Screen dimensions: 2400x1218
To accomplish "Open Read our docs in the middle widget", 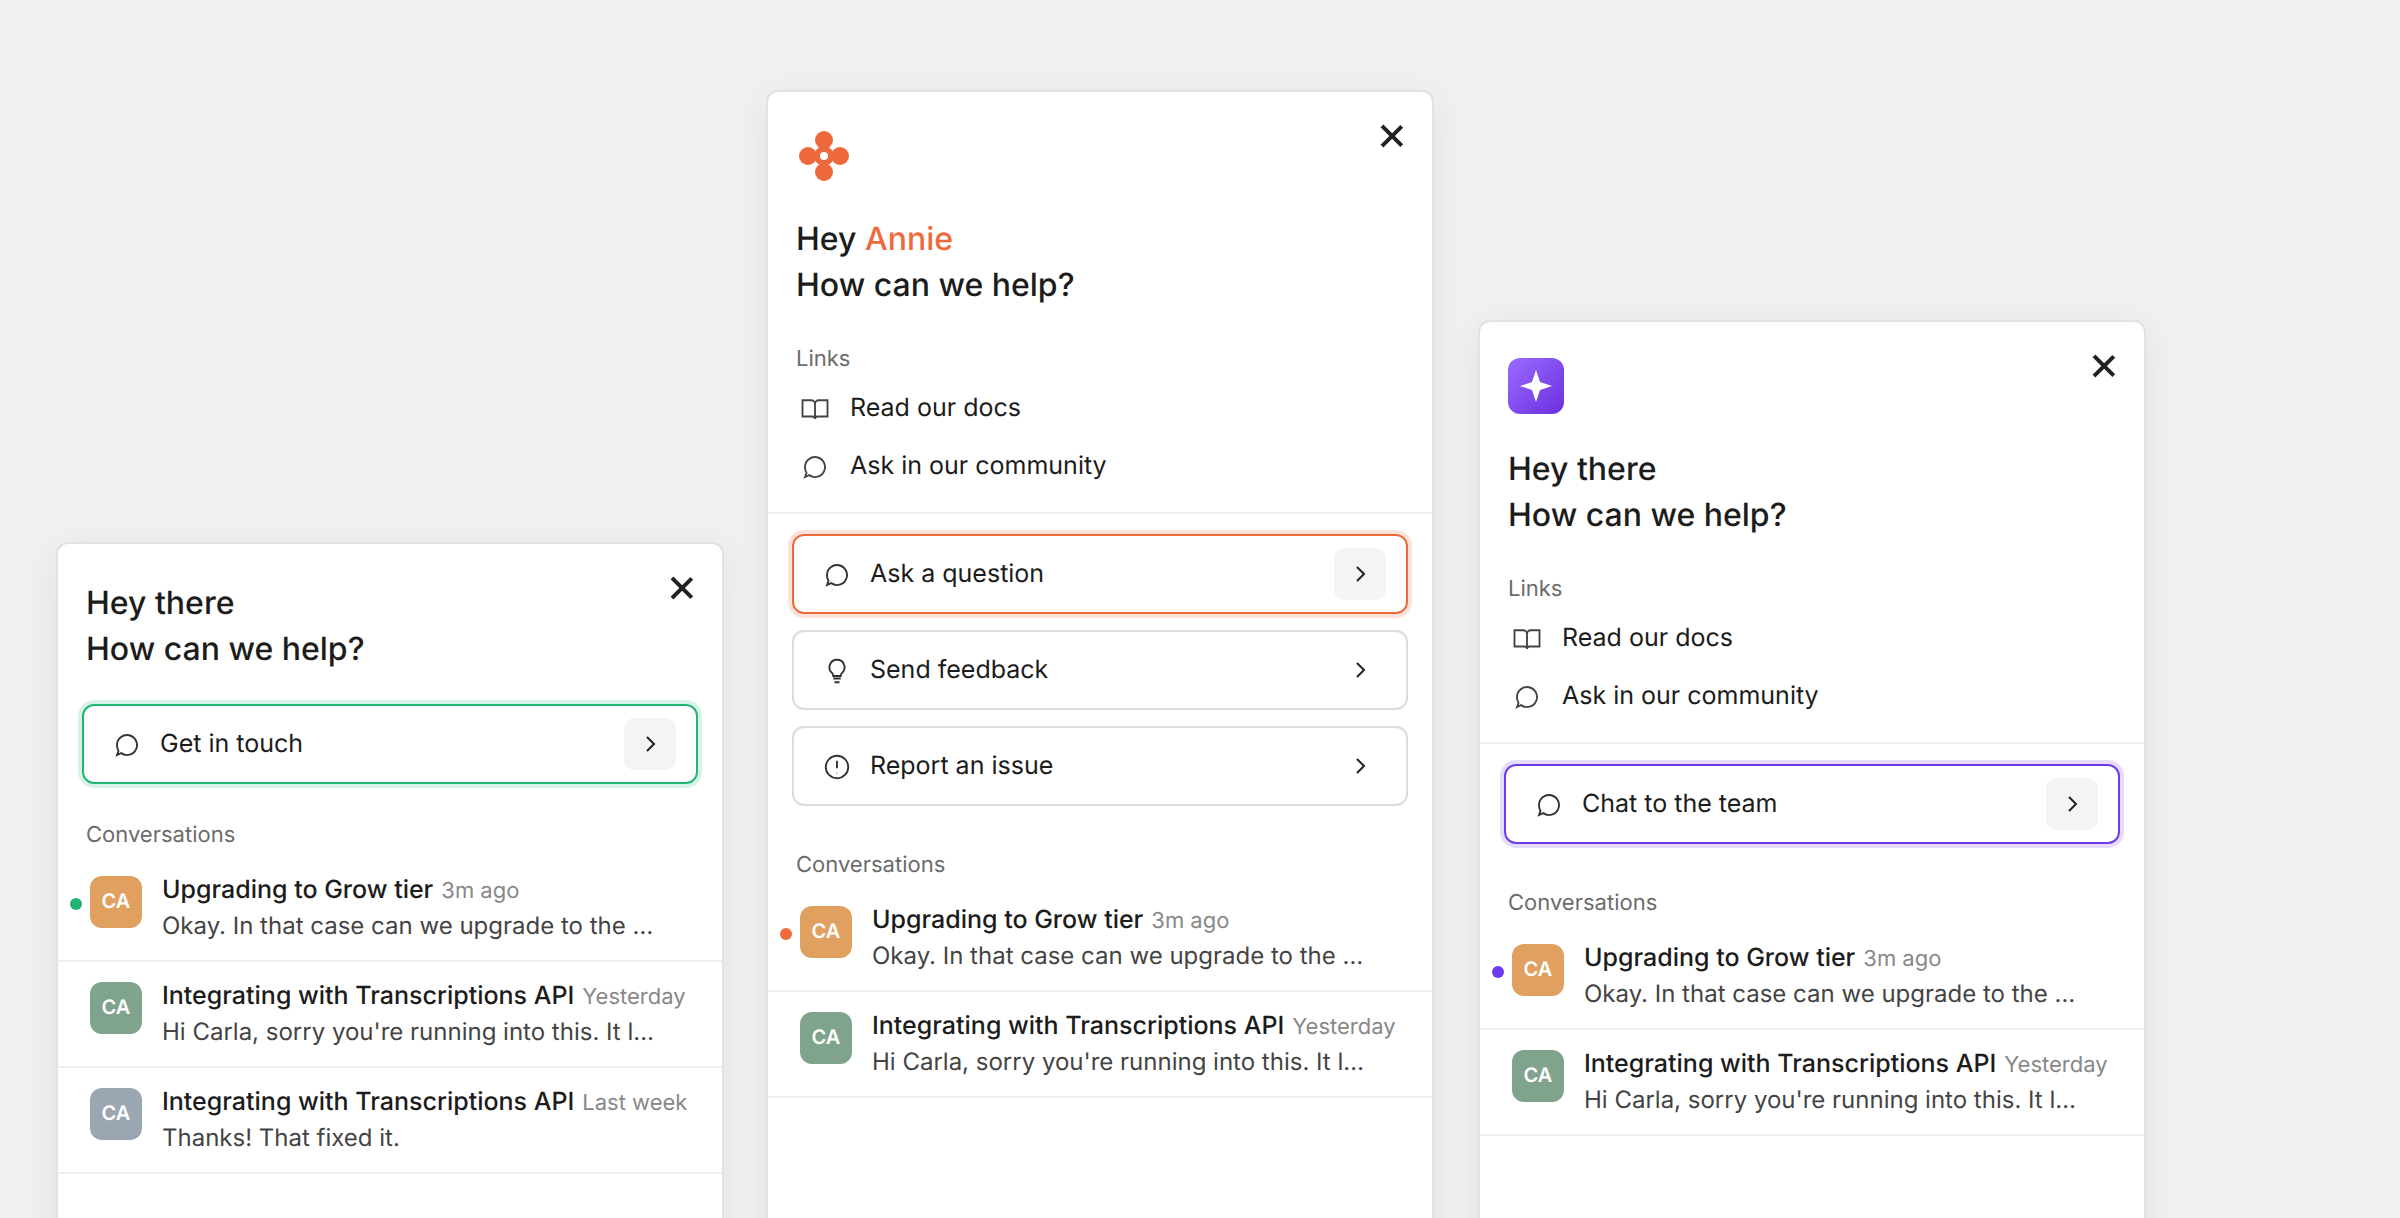I will [x=935, y=408].
